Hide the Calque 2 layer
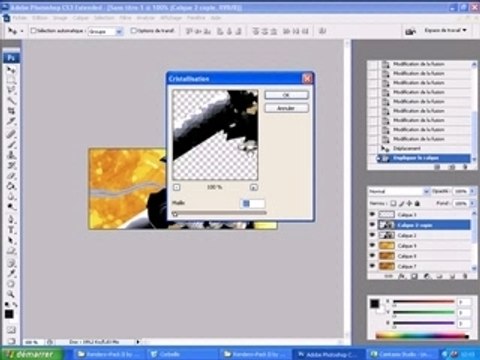Image resolution: width=480 pixels, height=360 pixels. 372,235
